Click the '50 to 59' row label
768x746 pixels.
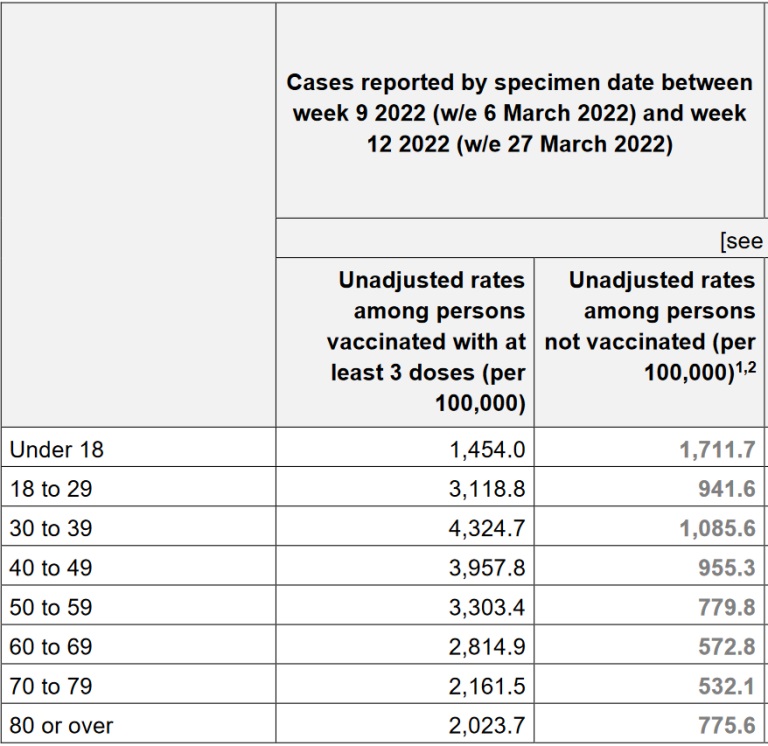50,607
